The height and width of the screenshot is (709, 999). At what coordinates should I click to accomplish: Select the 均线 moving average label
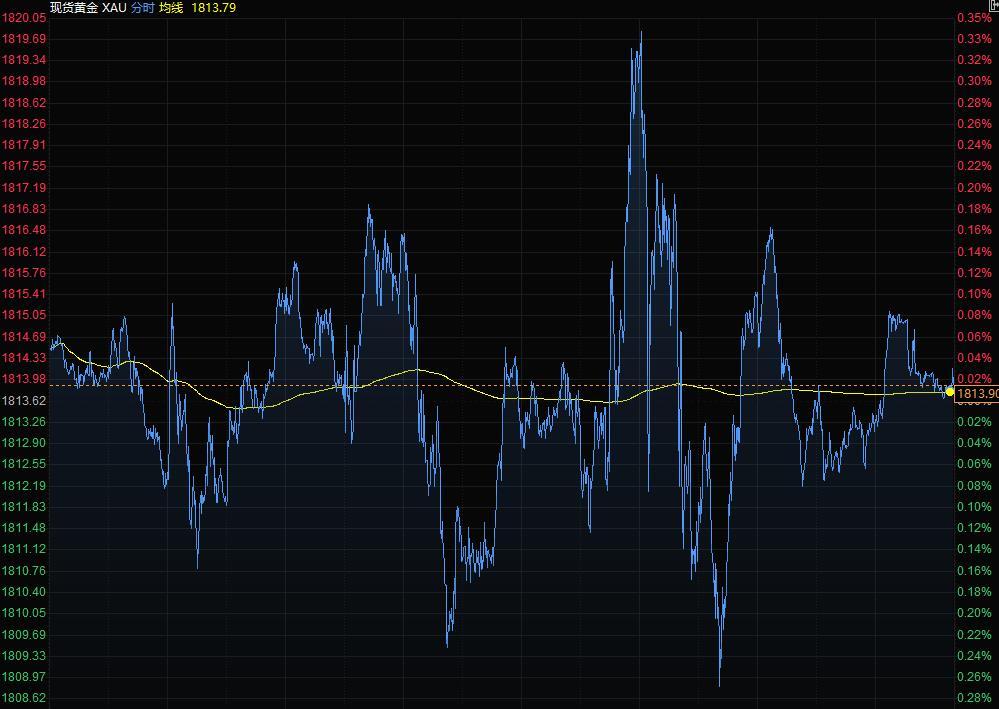(x=171, y=7)
